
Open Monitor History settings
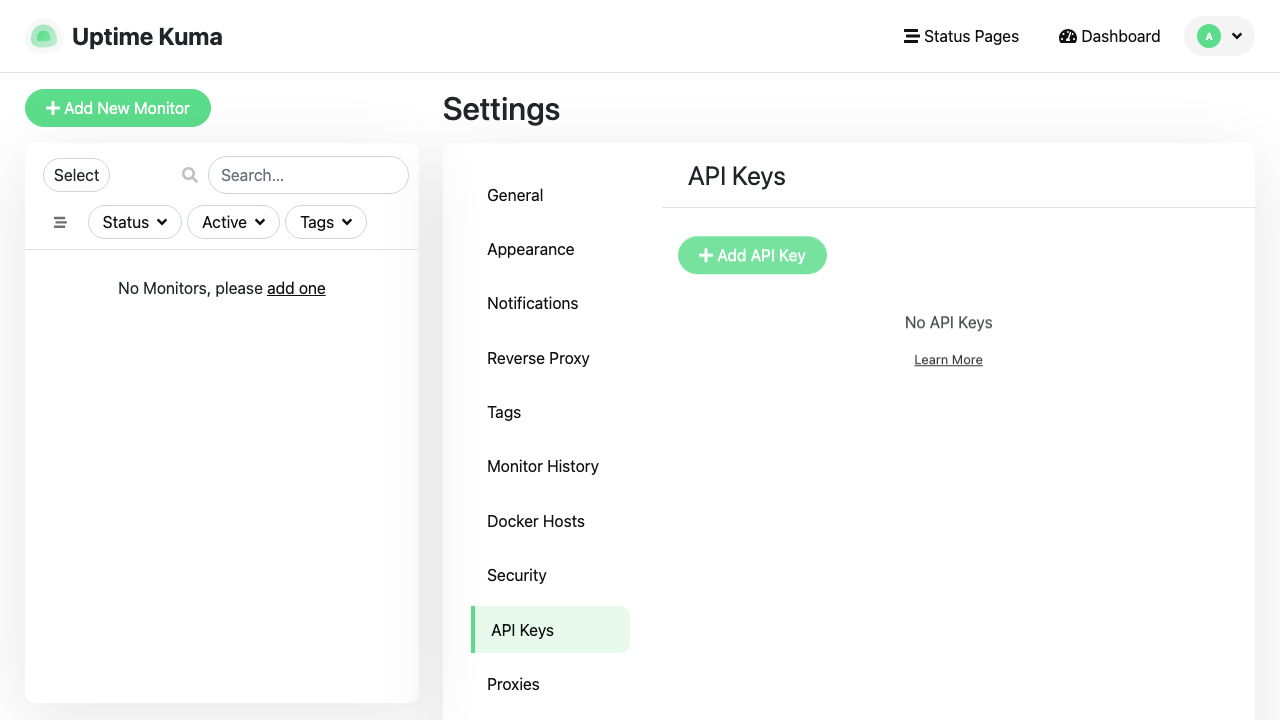point(550,466)
